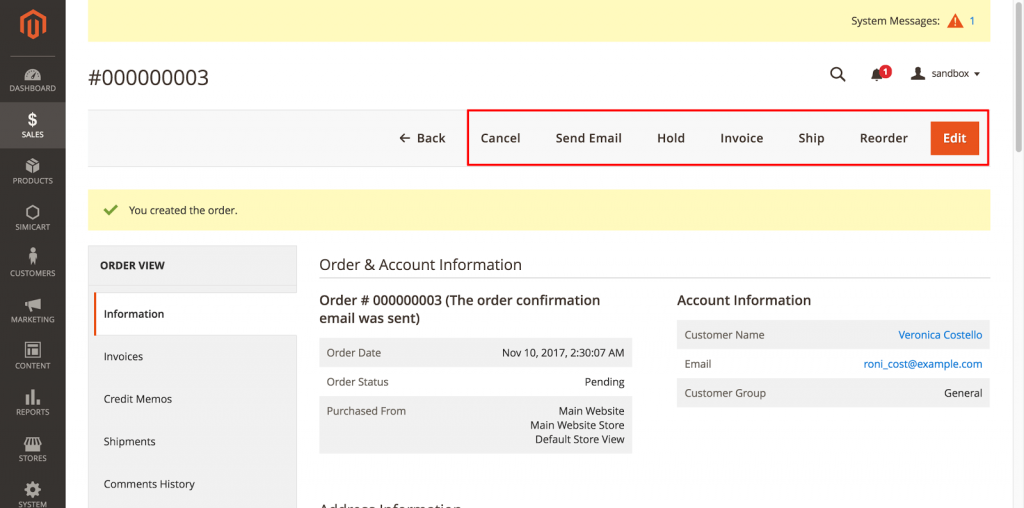Click the Magento logo icon
This screenshot has height=508, width=1024.
point(33,25)
